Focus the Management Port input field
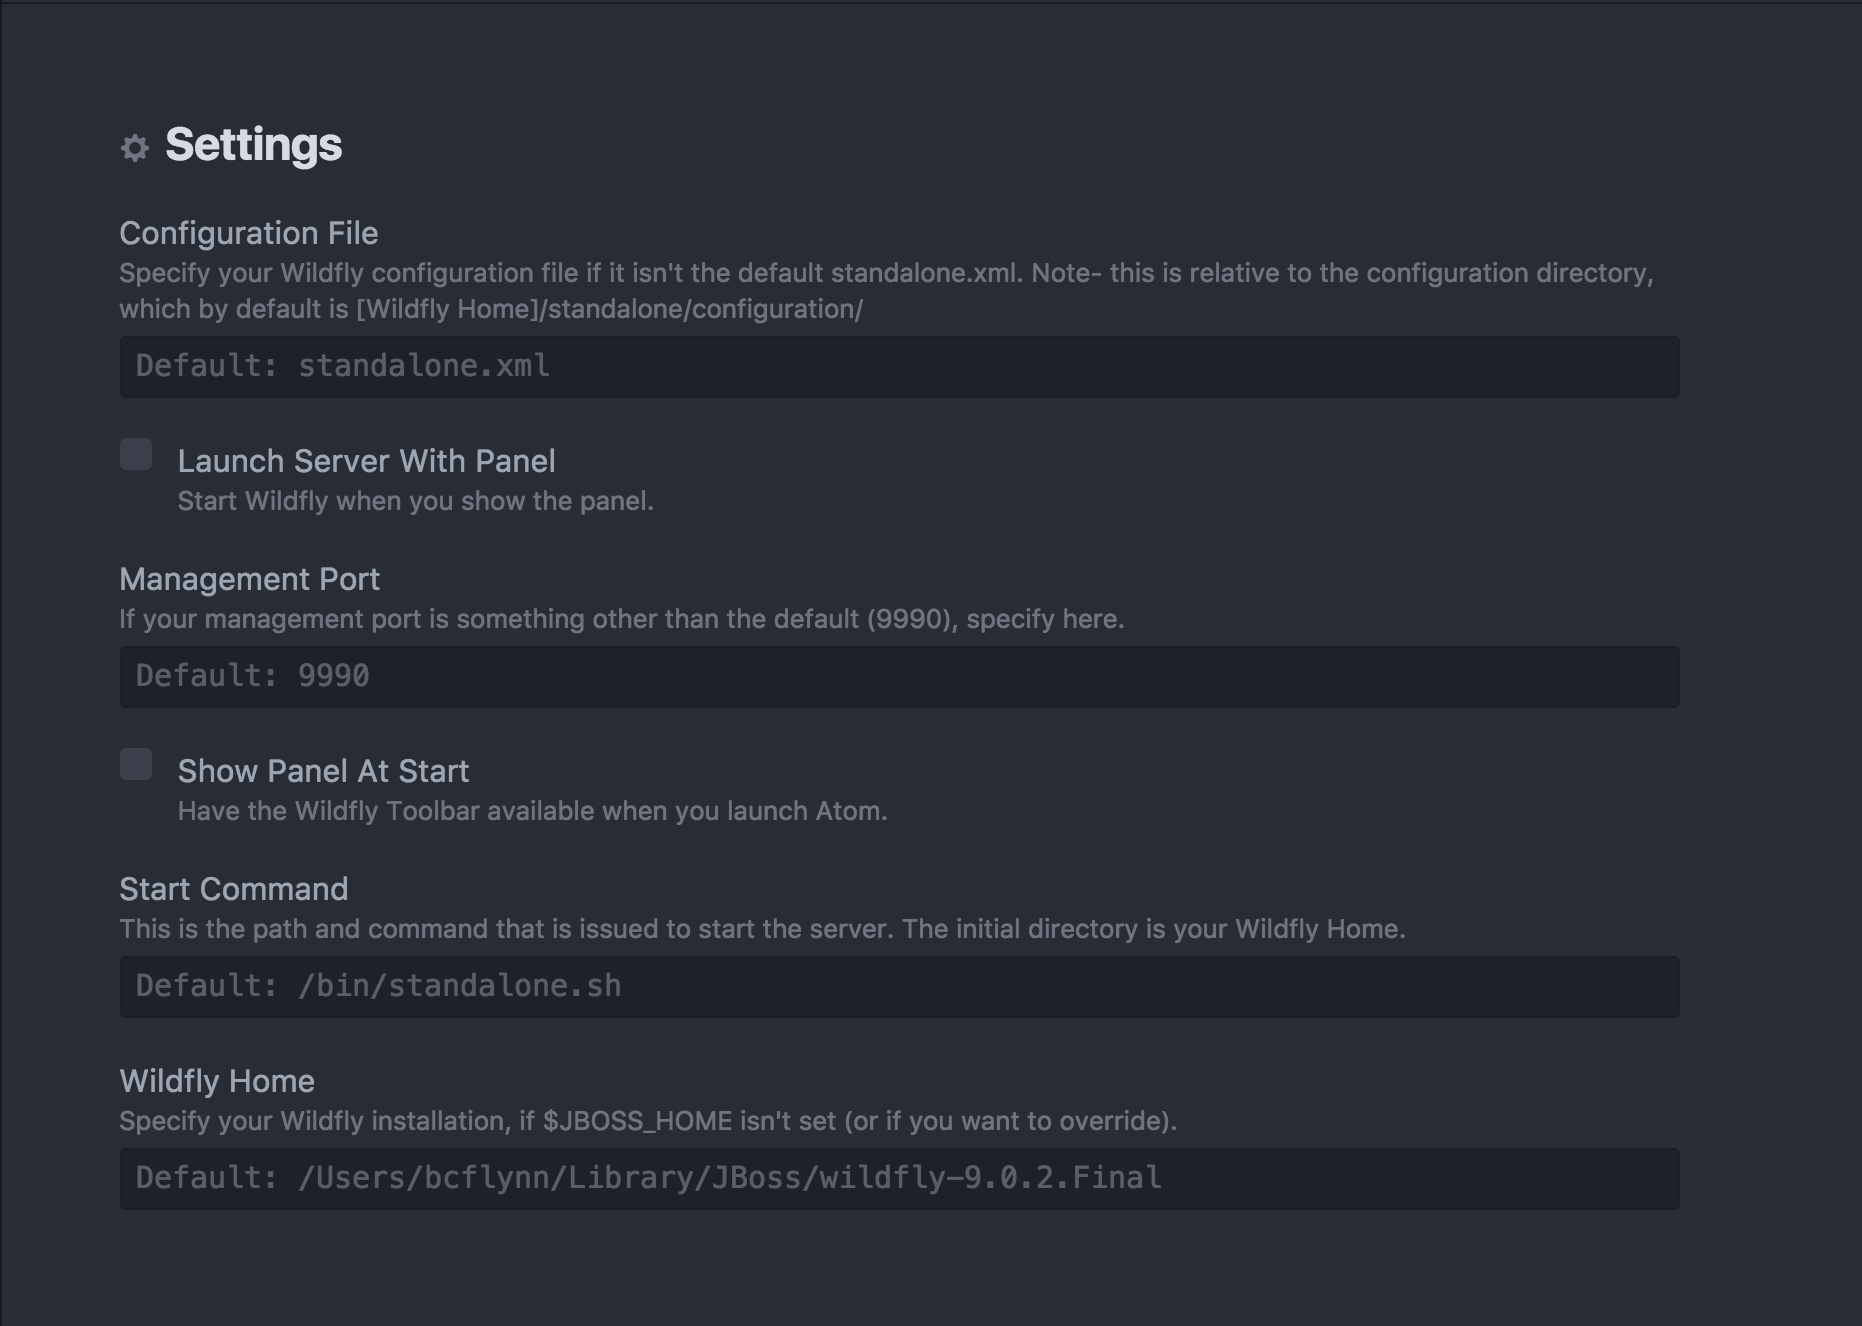The image size is (1862, 1326). point(899,677)
